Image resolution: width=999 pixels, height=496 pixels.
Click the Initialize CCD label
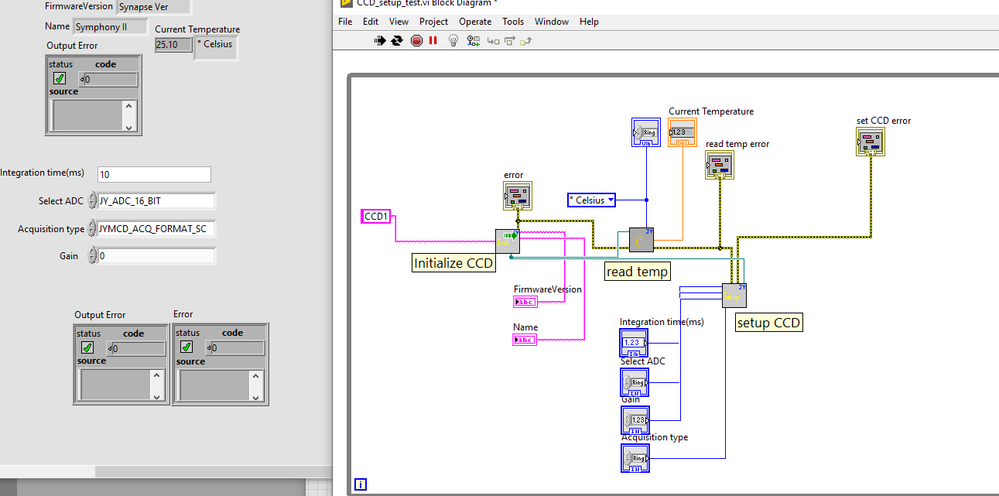pyautogui.click(x=454, y=262)
